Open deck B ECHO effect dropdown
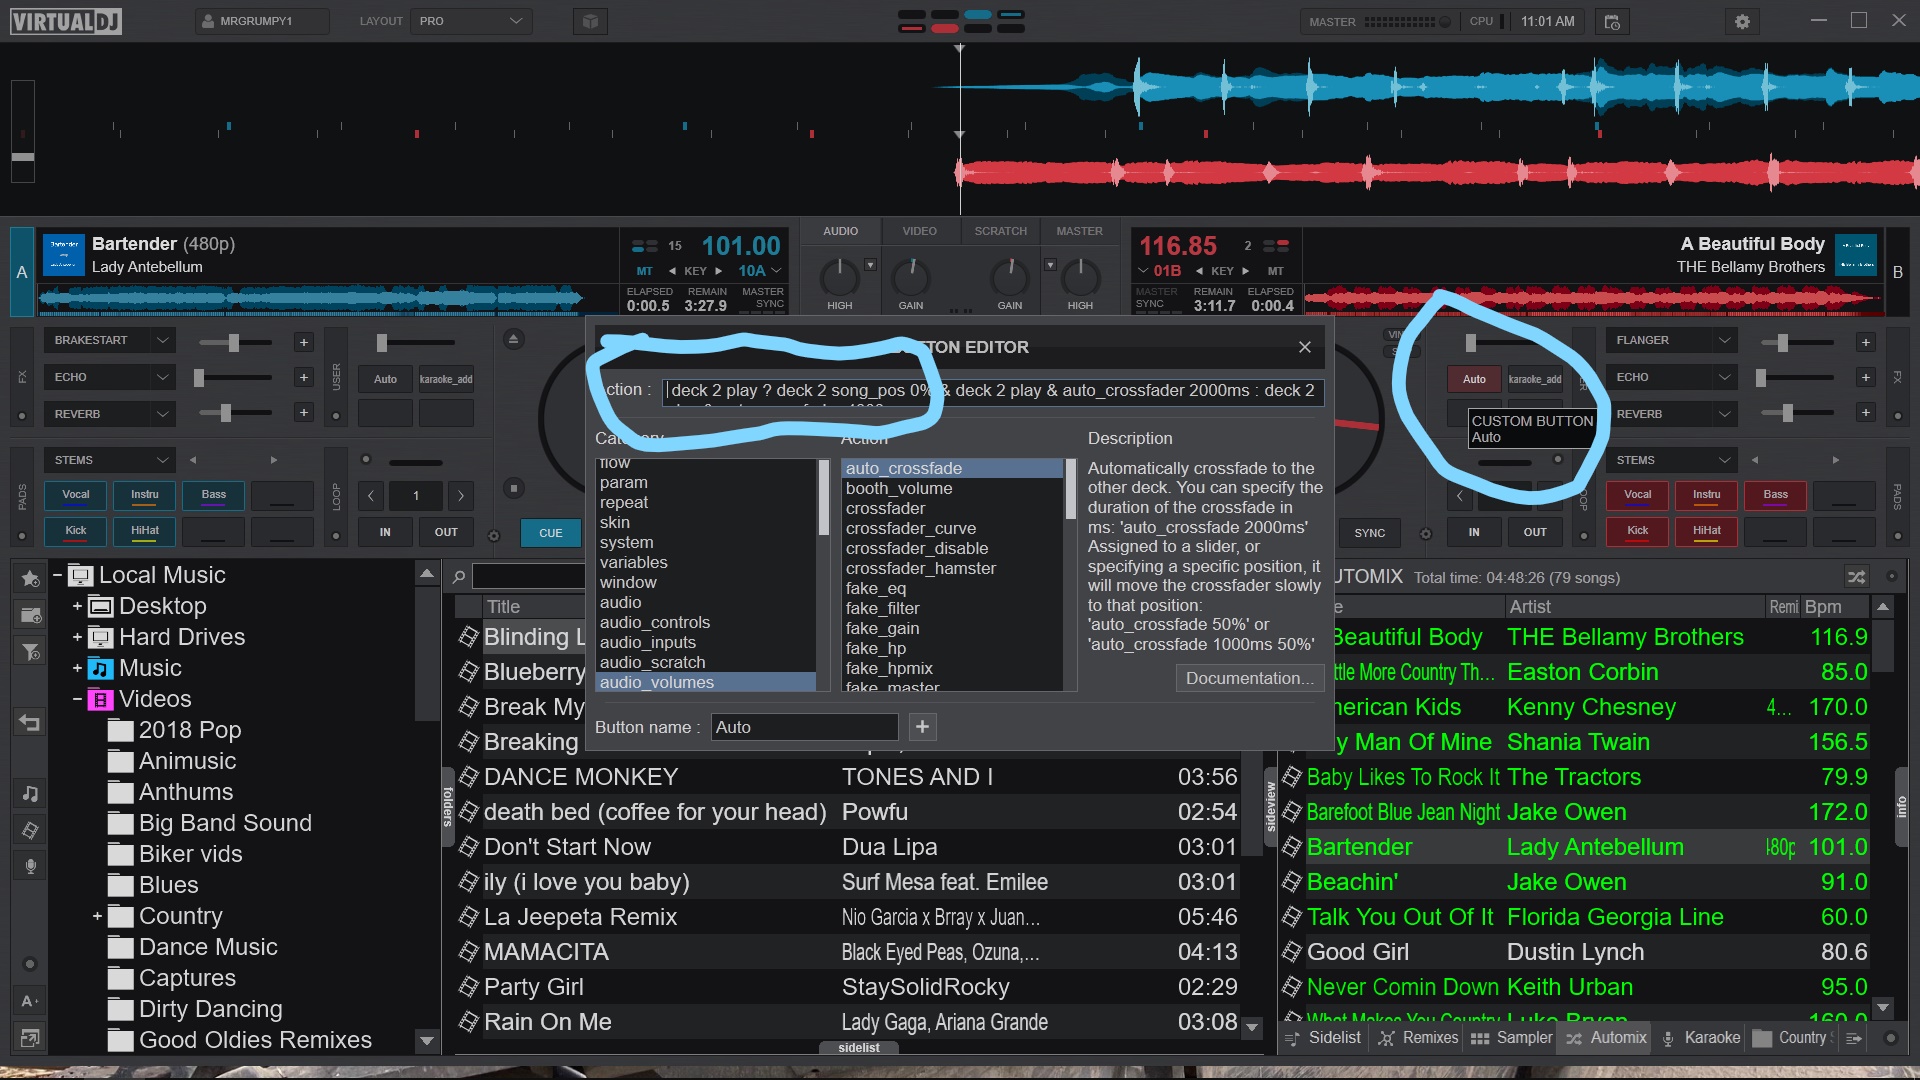Viewport: 1920px width, 1080px height. [1724, 377]
